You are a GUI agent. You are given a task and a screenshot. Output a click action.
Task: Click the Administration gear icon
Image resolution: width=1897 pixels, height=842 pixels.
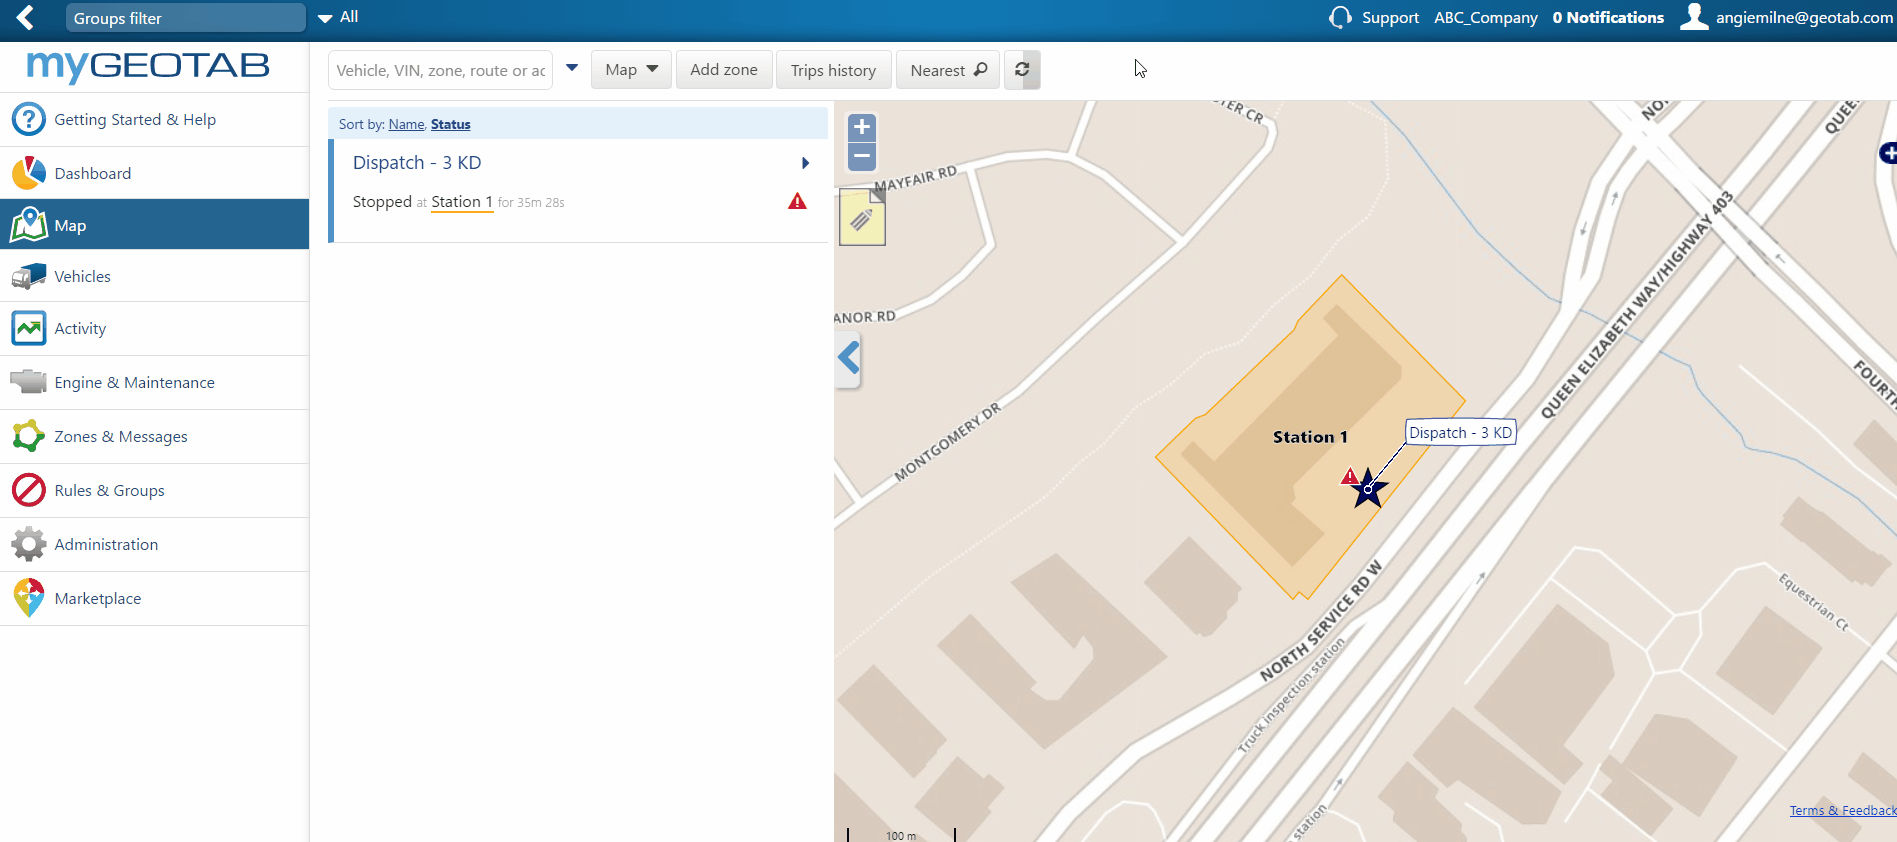[29, 544]
